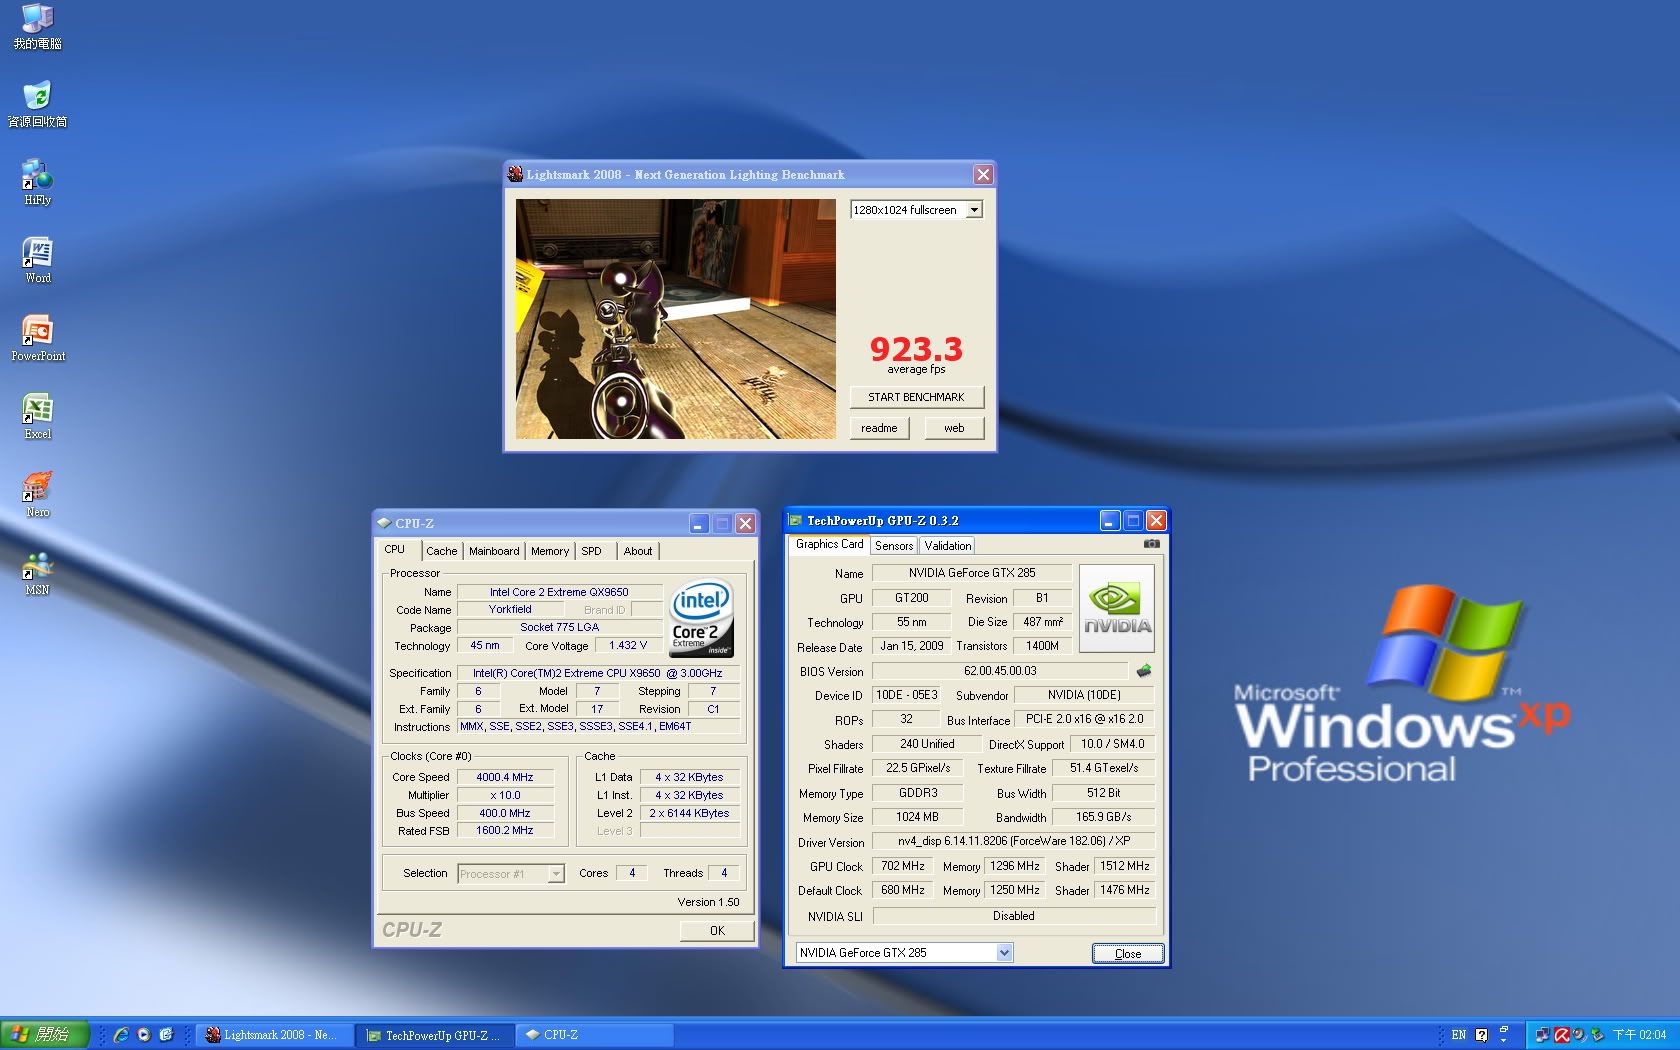The image size is (1680, 1050).
Task: Click the BIOS save icon in GPU-Z
Action: click(x=1144, y=671)
